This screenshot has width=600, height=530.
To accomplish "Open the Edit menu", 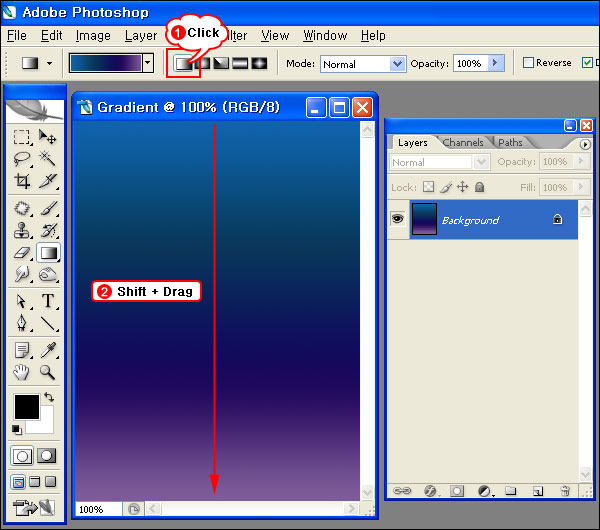I will coord(51,36).
